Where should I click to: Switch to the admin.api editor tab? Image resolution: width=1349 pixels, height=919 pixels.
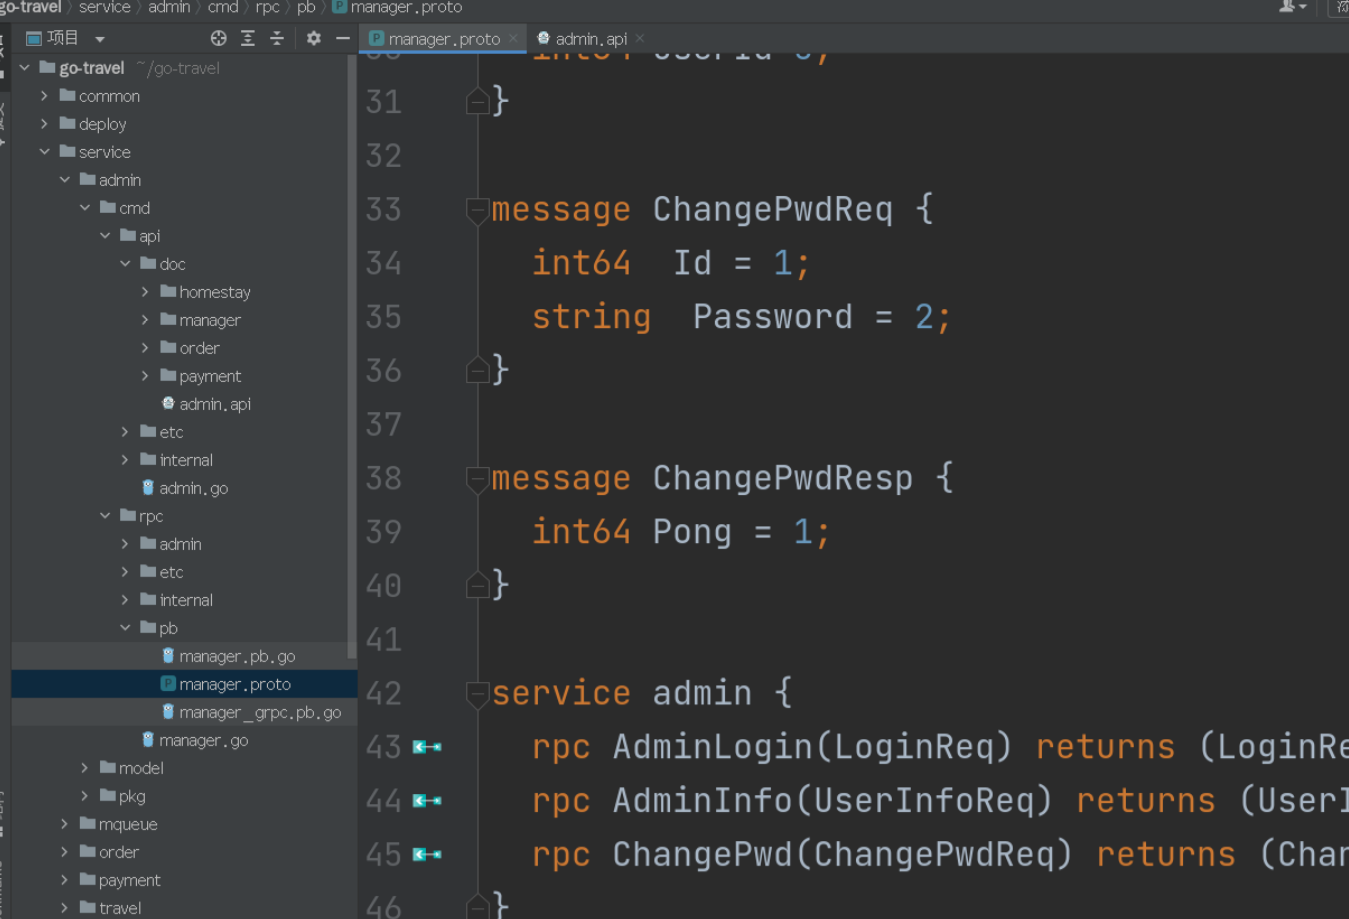tap(588, 40)
